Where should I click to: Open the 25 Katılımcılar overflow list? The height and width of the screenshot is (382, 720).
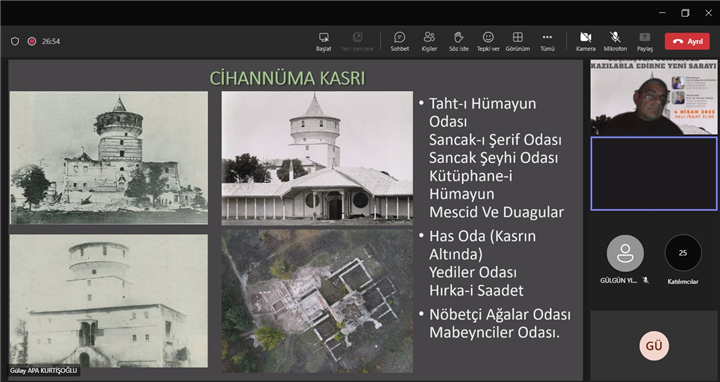click(683, 253)
